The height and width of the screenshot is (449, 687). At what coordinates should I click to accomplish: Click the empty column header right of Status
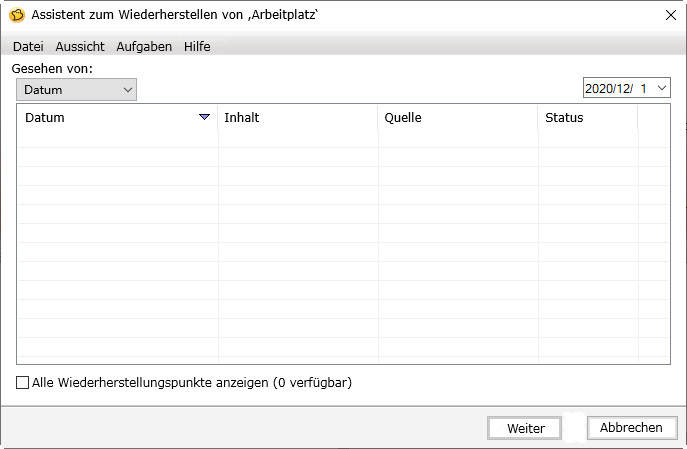653,118
